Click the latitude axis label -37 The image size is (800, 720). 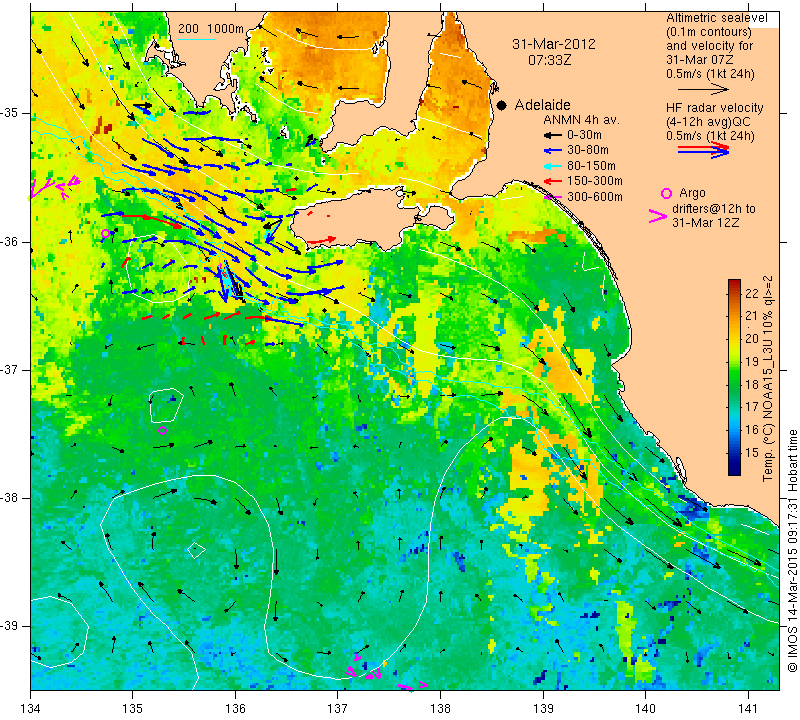click(10, 369)
